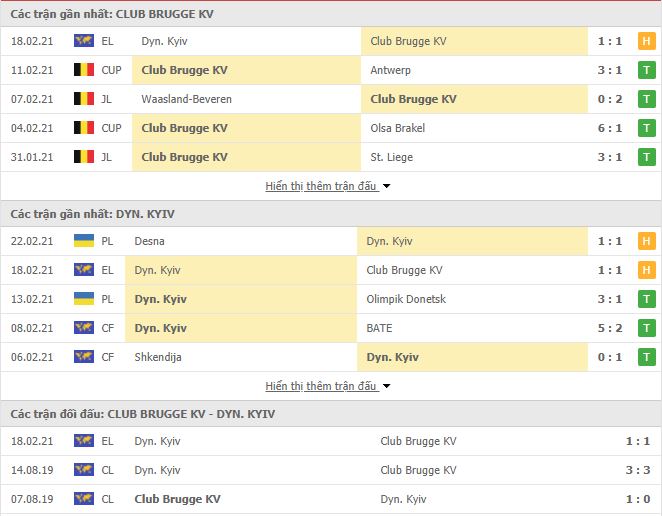Click the Ukraine flag icon on Desna match row
This screenshot has width=662, height=516.
(84, 241)
